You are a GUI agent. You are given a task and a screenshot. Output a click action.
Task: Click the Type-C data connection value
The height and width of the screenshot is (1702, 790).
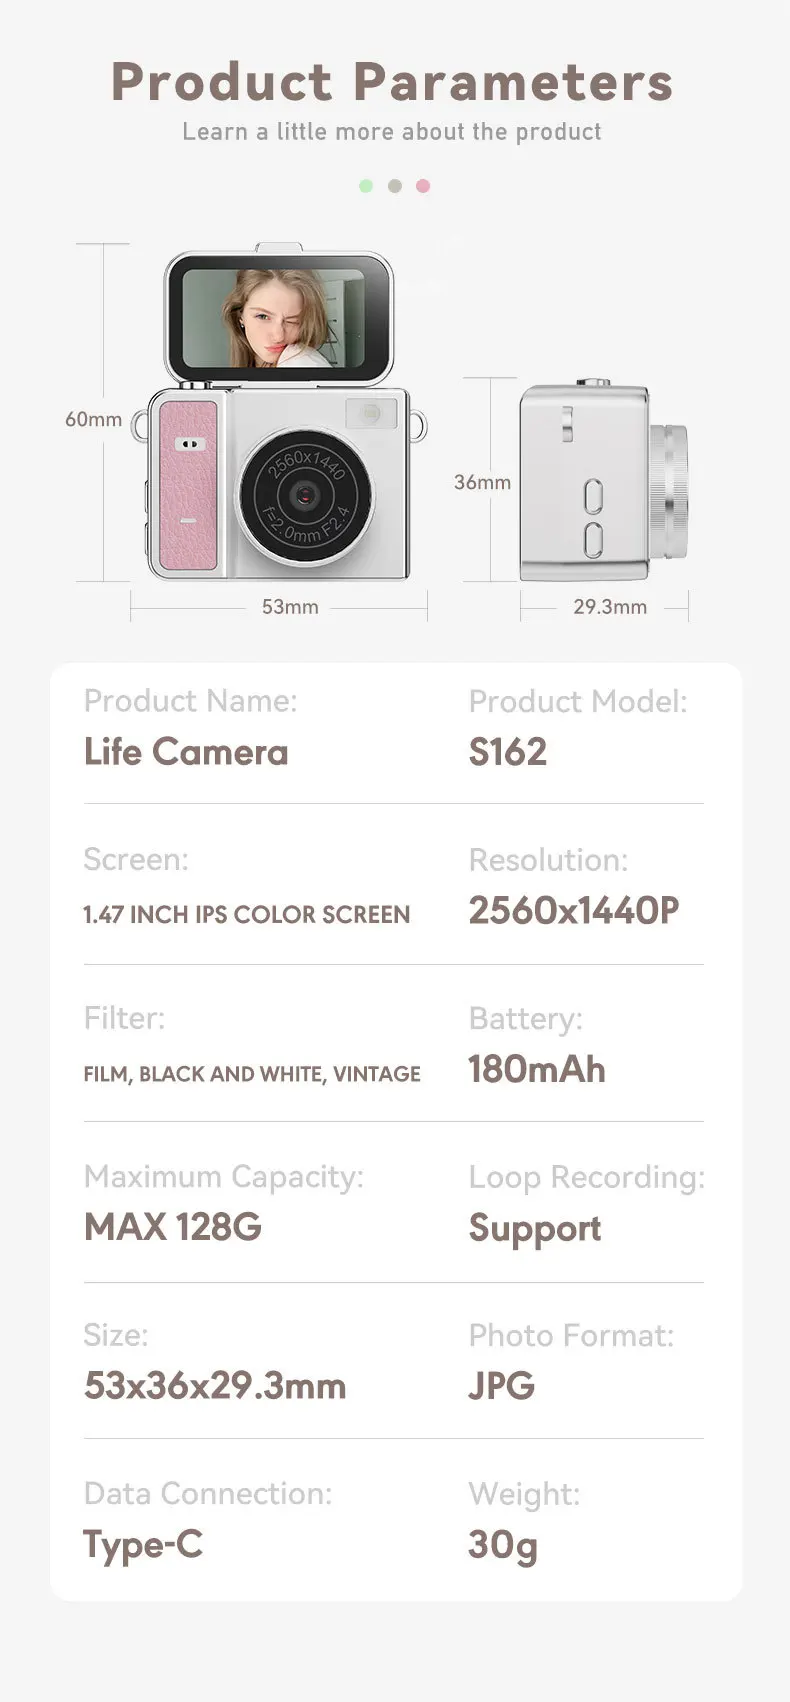(143, 1545)
